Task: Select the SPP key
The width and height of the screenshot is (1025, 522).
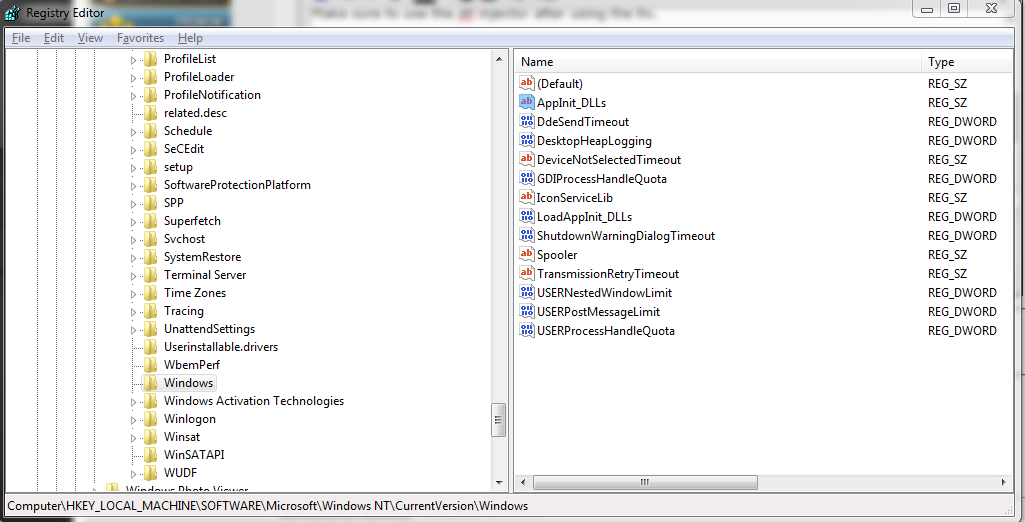Action: (174, 203)
